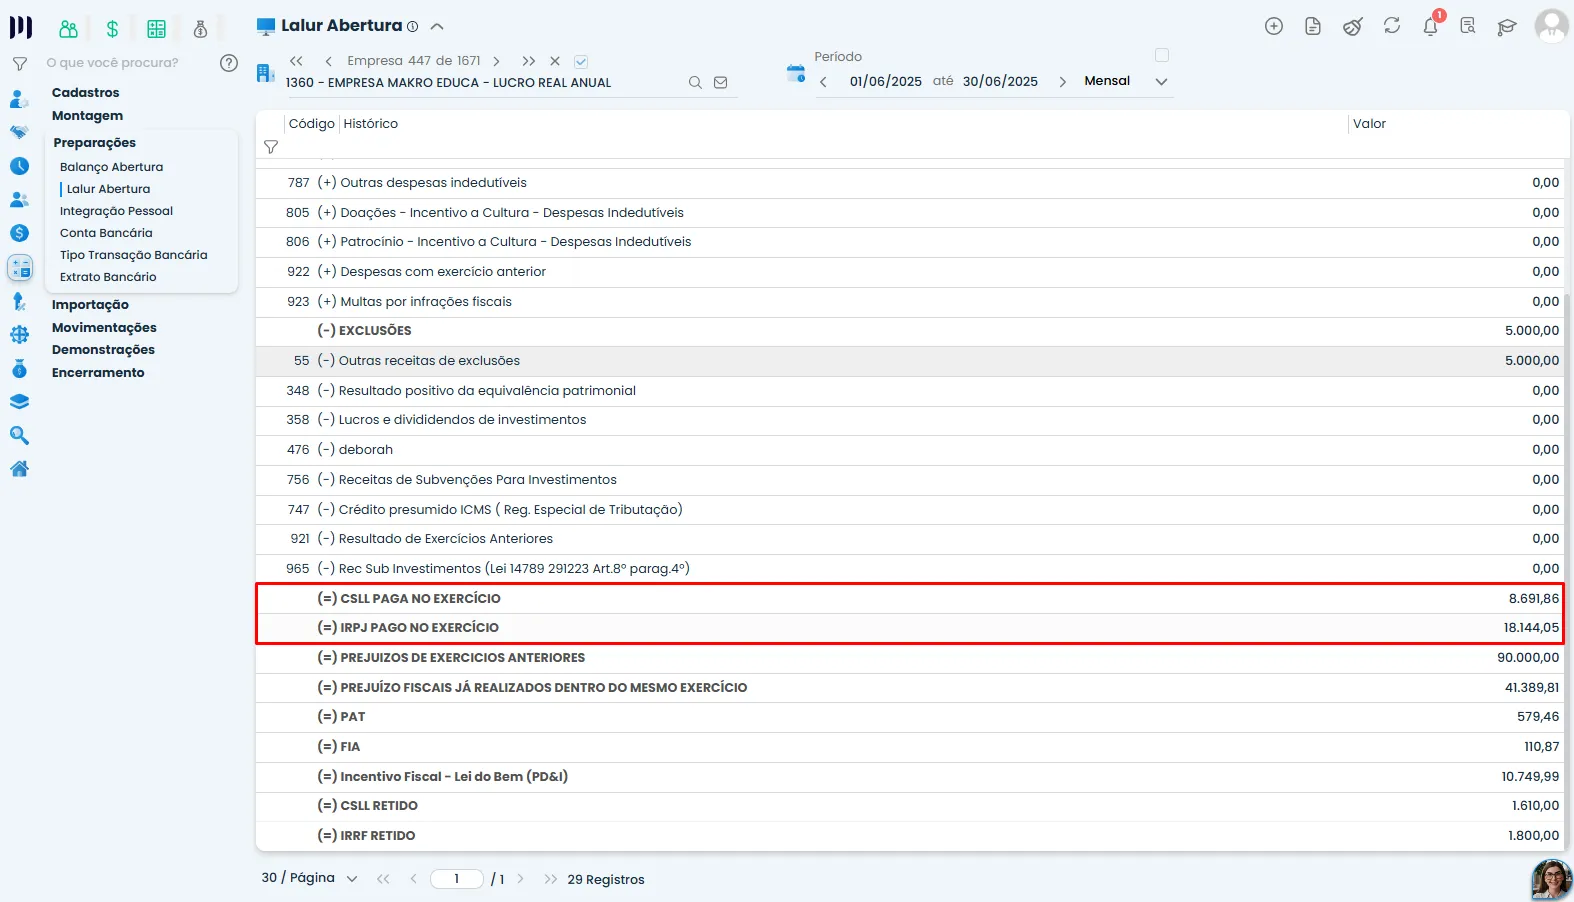Image resolution: width=1574 pixels, height=902 pixels.
Task: Click the filter funnel in table header
Action: (271, 147)
